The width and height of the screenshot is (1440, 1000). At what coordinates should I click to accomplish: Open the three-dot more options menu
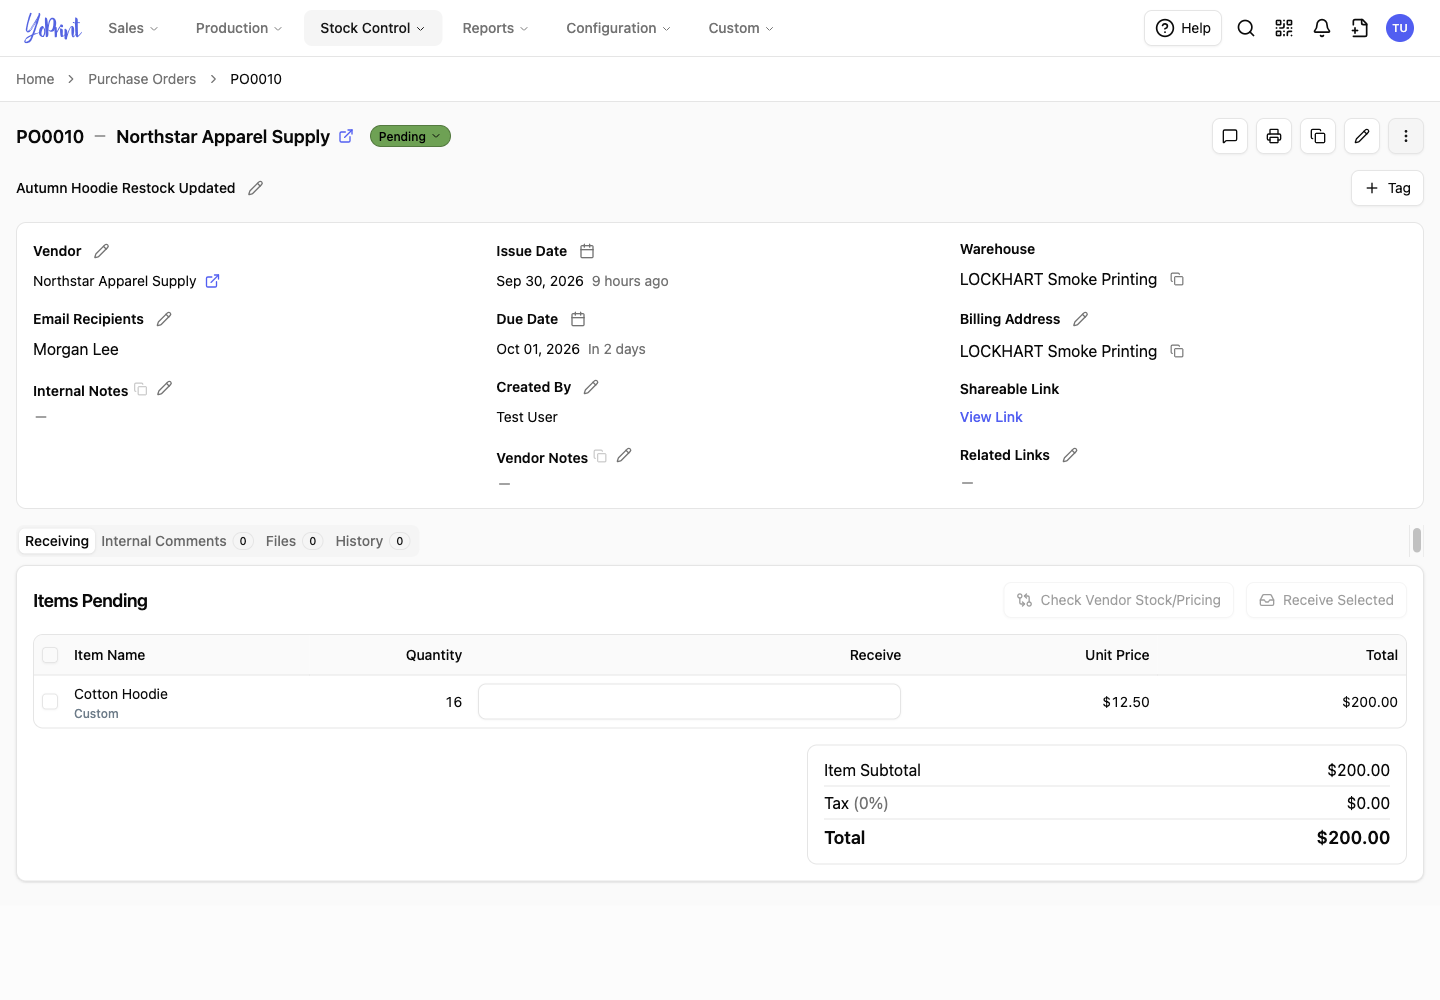(1406, 136)
